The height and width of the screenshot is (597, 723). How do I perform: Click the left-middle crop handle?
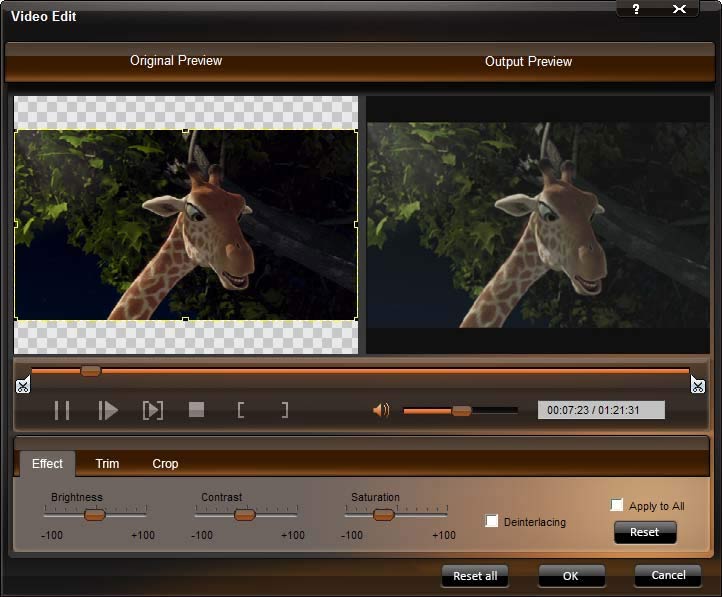tap(16, 225)
